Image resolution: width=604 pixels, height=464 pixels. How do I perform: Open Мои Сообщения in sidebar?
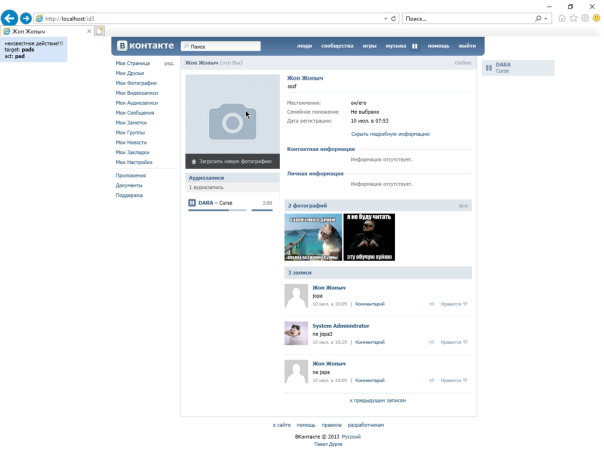[135, 113]
